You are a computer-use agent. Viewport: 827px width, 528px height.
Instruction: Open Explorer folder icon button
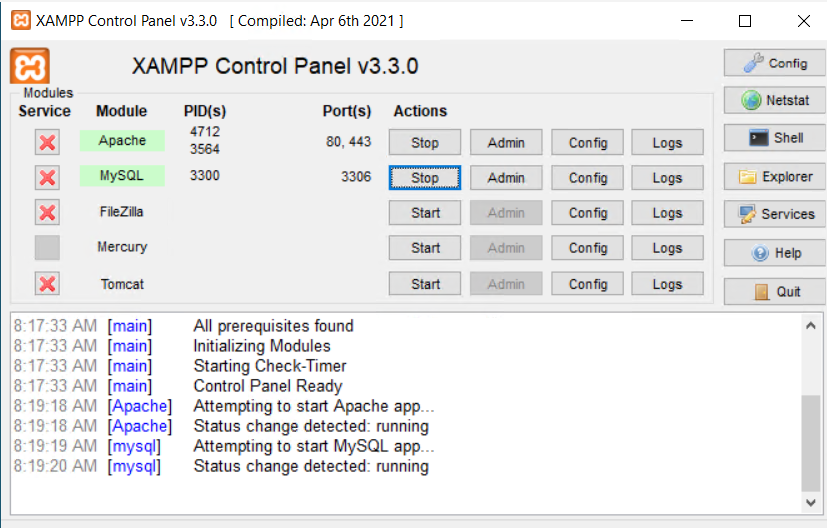point(774,177)
